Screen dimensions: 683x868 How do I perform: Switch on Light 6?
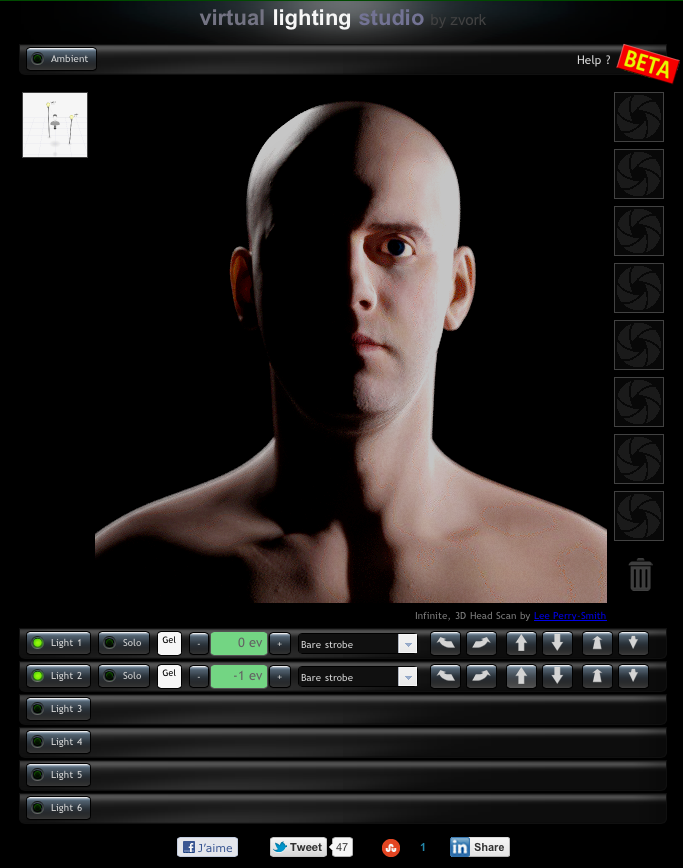pyautogui.click(x=58, y=808)
